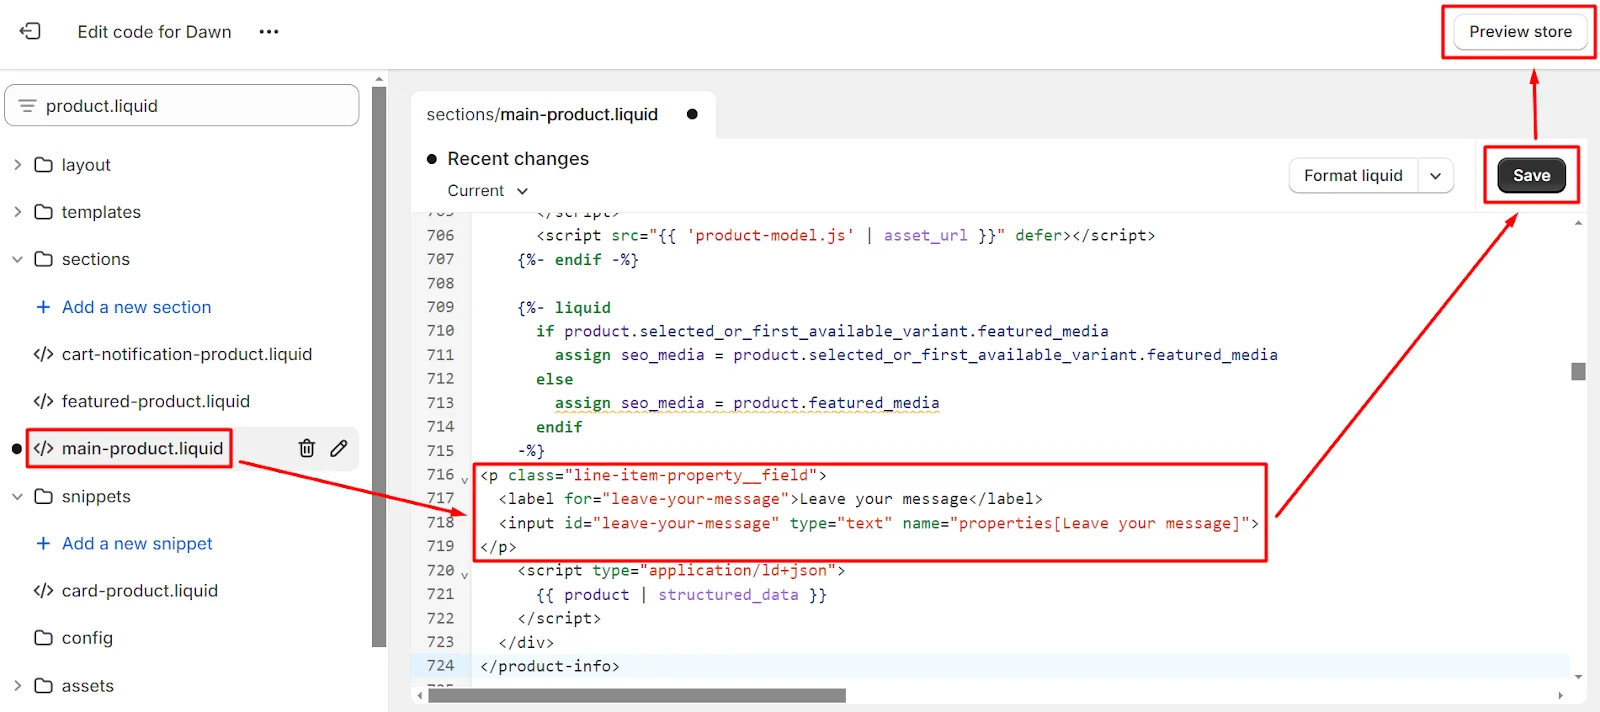Viewport: 1600px width, 712px height.
Task: Click Add a new snippet link
Action: [137, 543]
